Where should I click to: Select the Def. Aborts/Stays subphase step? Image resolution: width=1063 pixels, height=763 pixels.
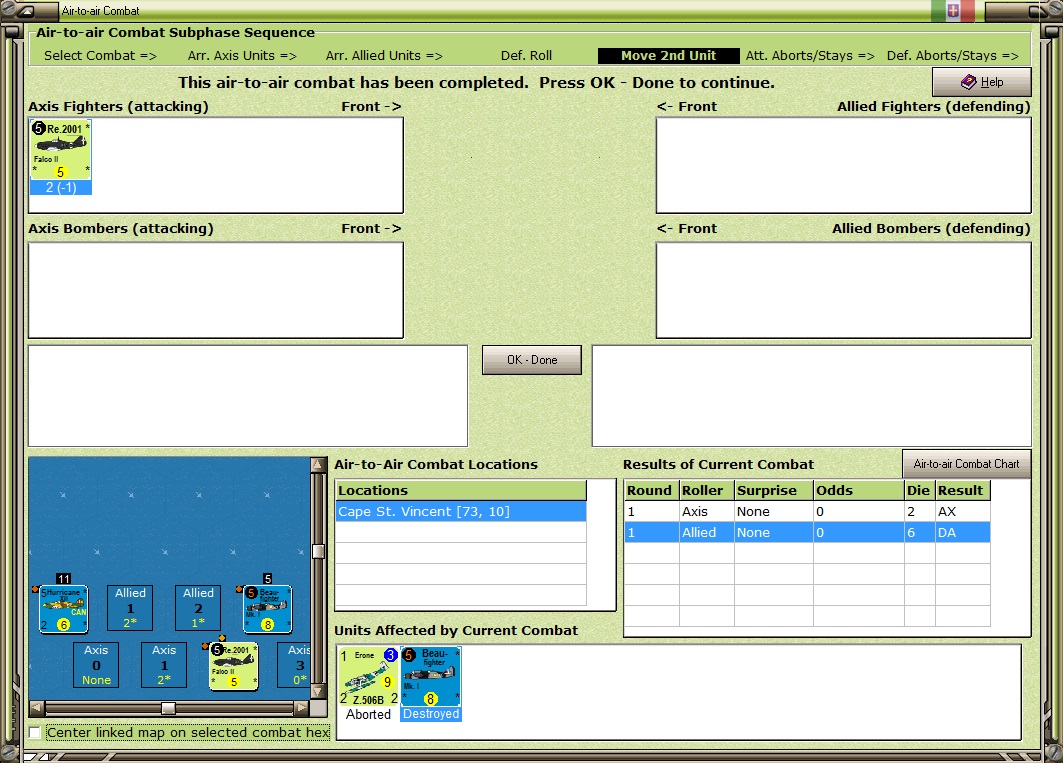click(x=952, y=56)
